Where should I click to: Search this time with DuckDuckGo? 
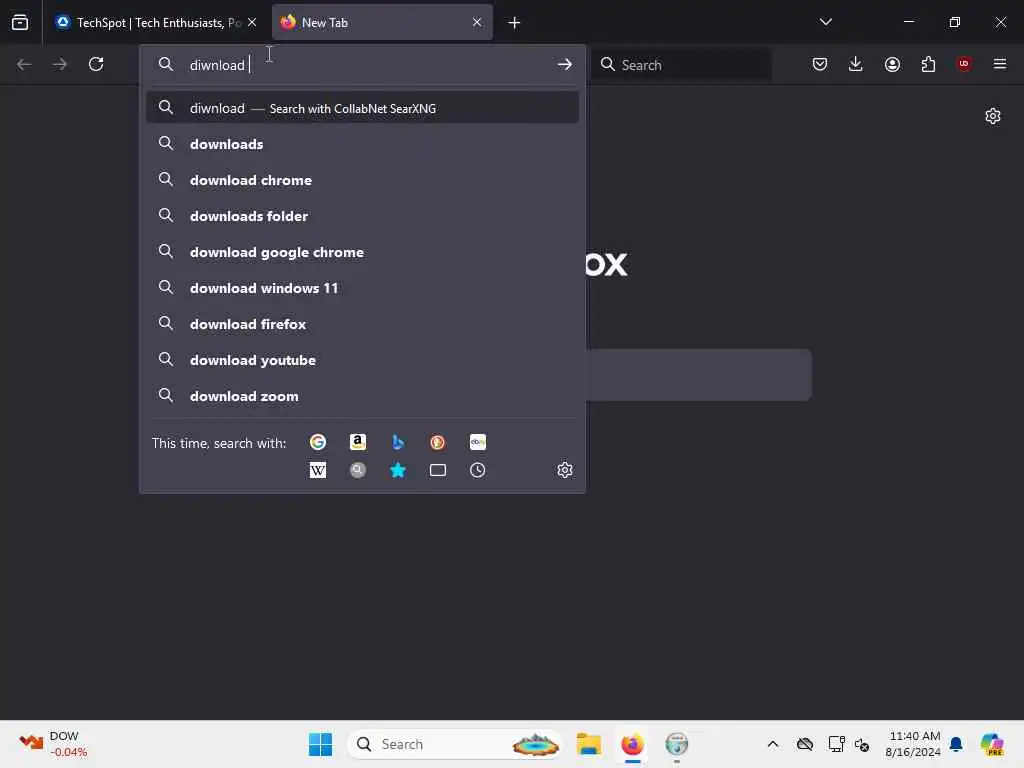pos(438,442)
